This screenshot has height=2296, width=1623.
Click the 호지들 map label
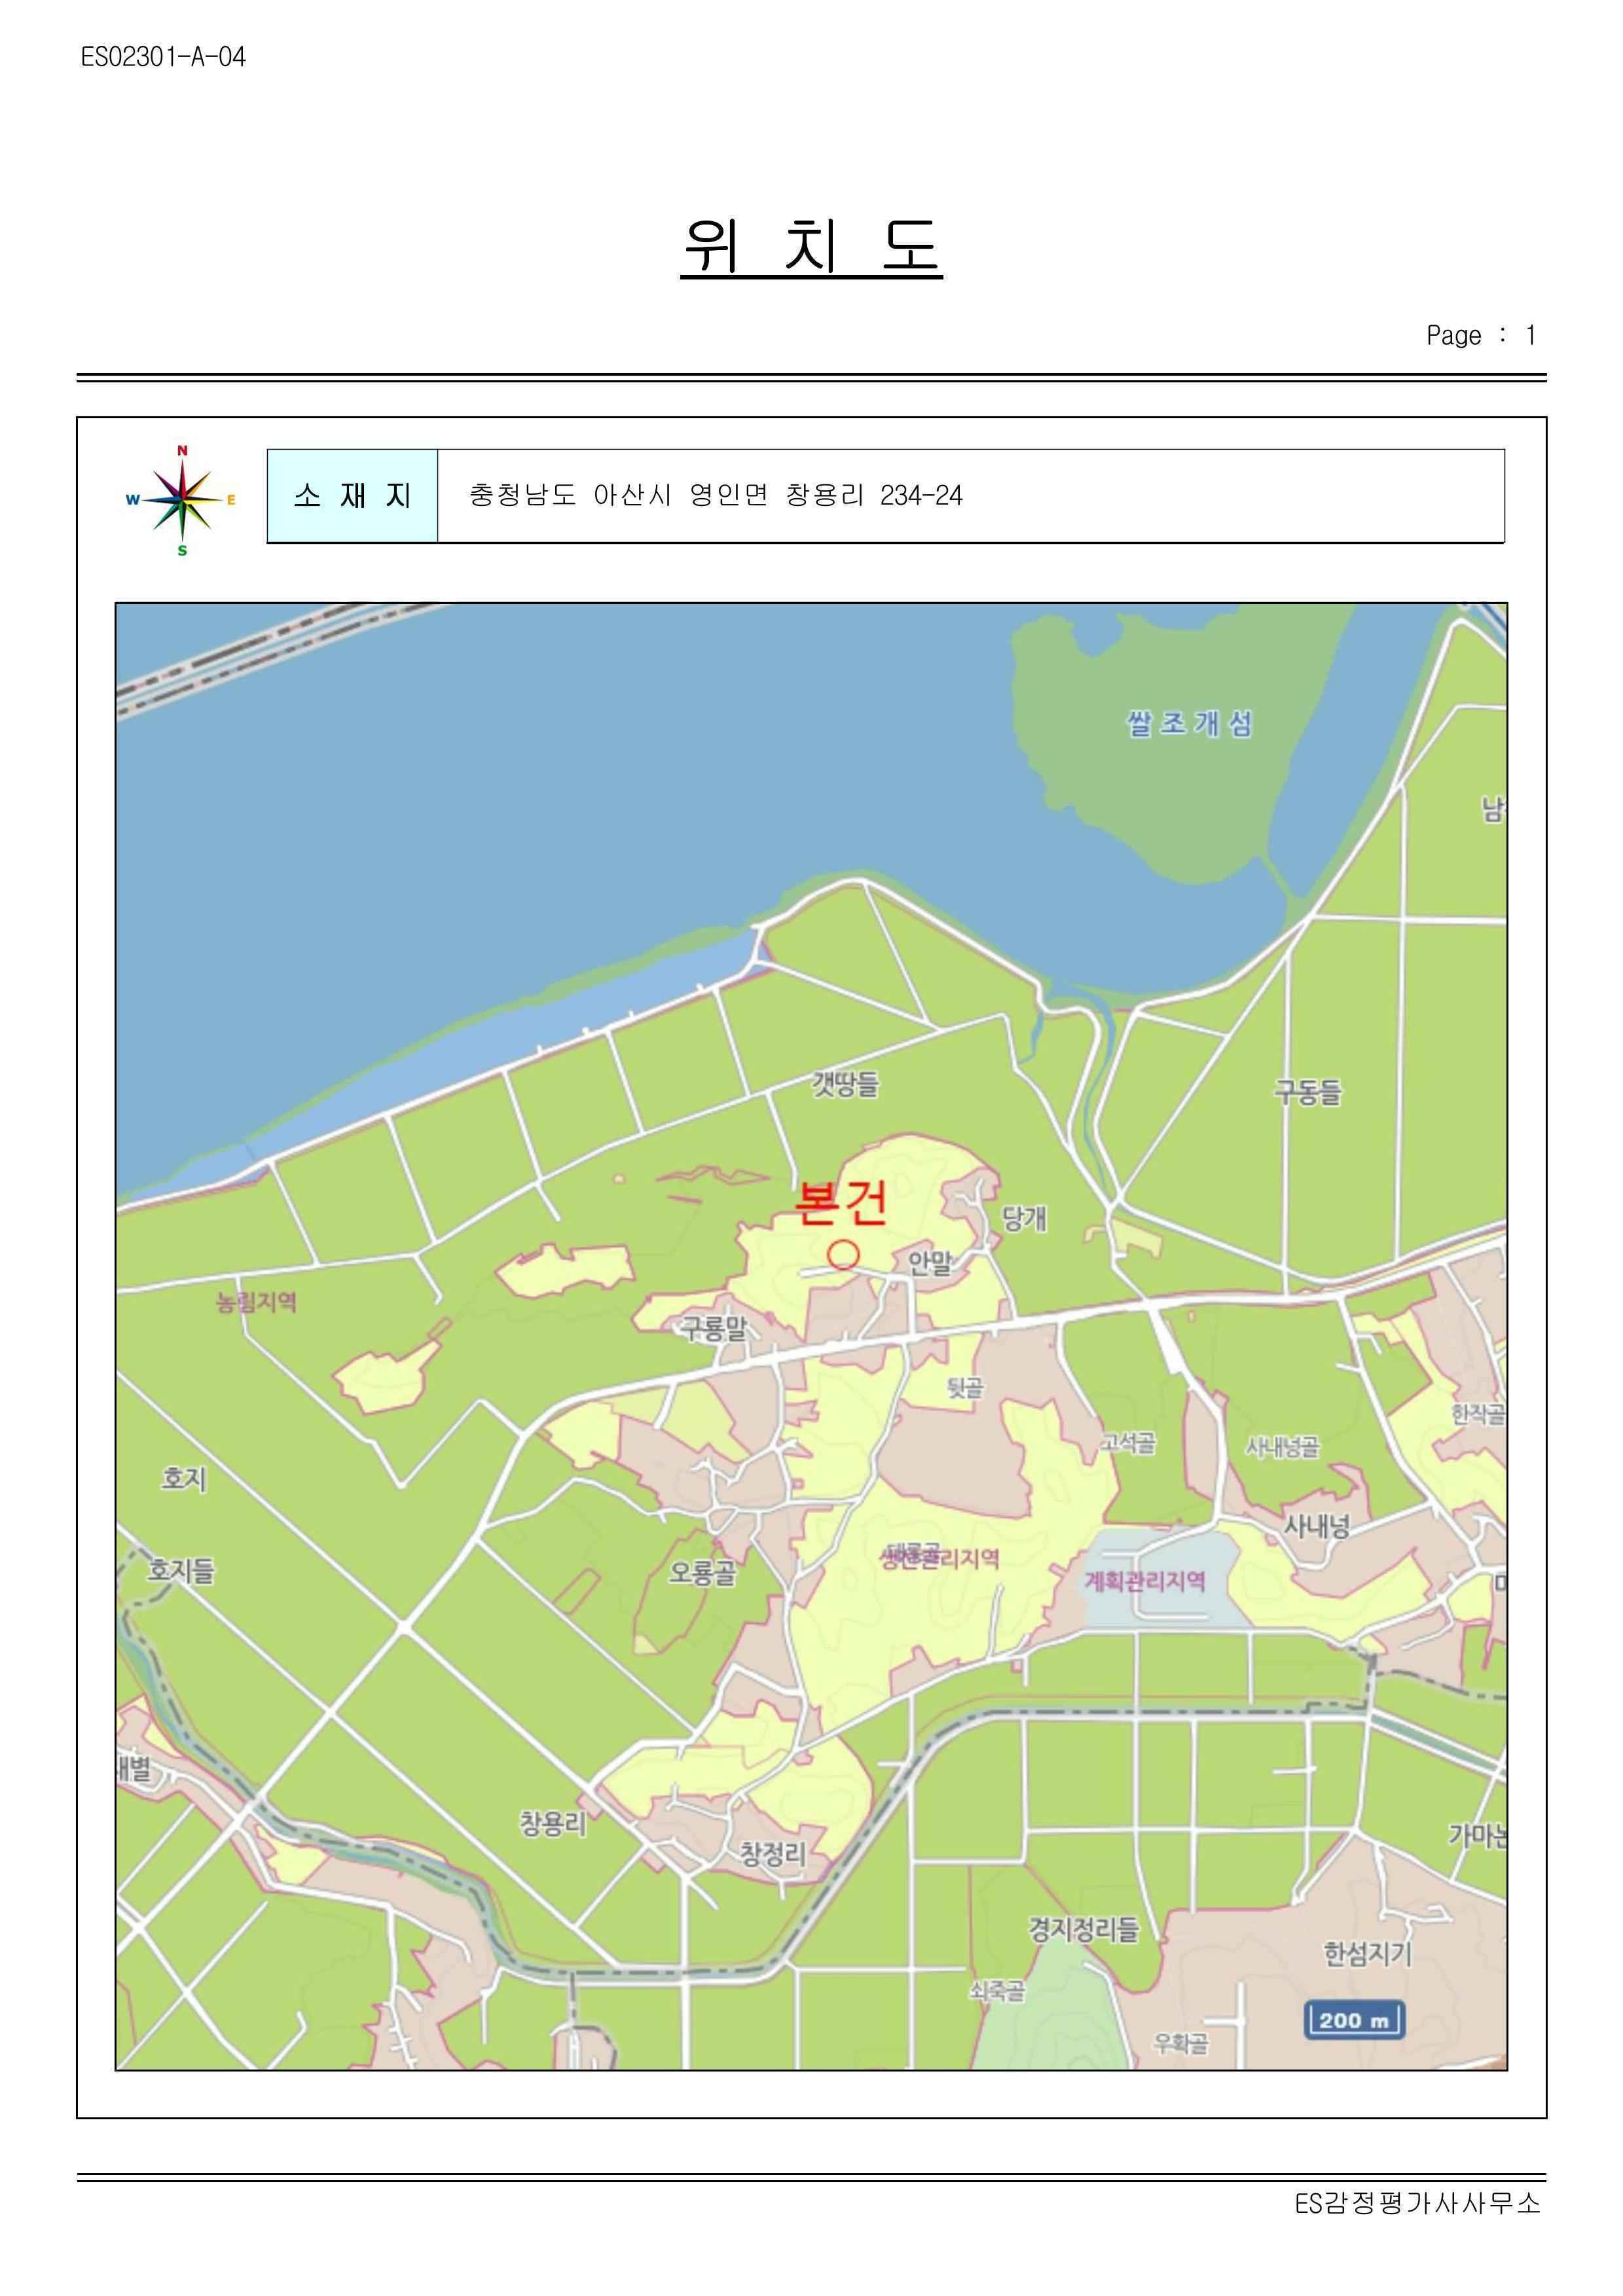(181, 1571)
